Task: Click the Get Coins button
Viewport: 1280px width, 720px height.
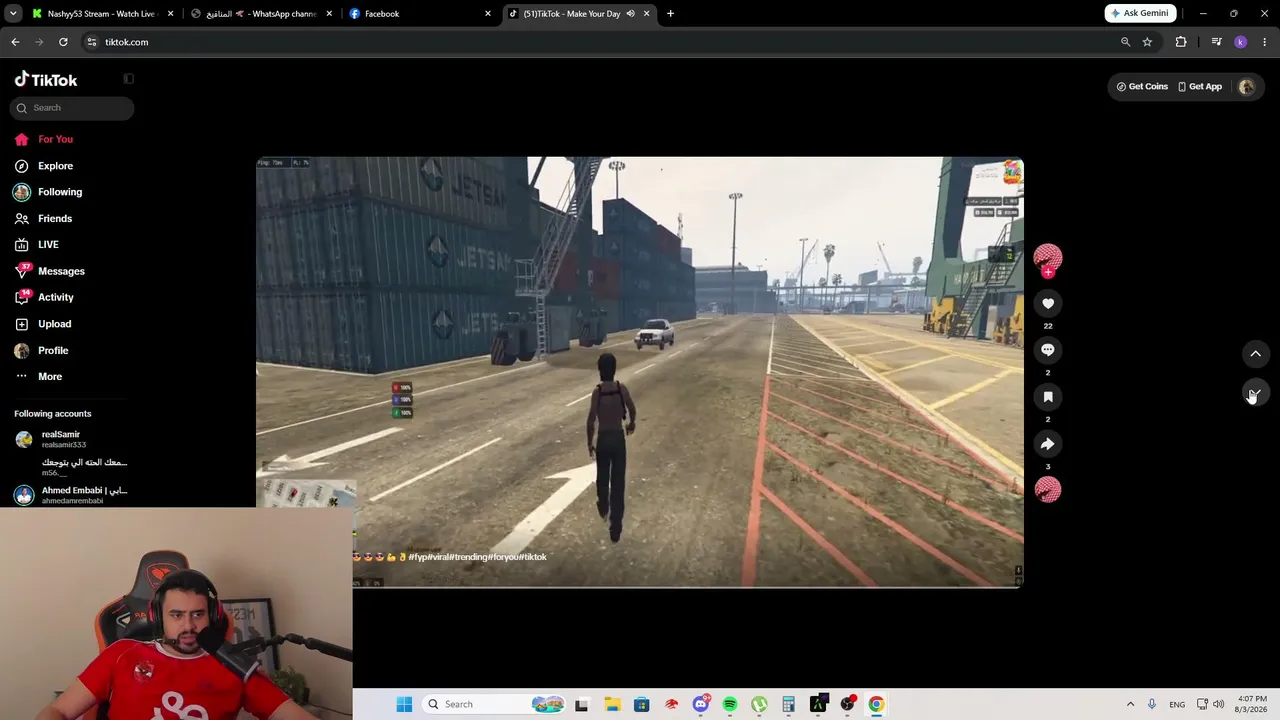Action: pyautogui.click(x=1142, y=87)
